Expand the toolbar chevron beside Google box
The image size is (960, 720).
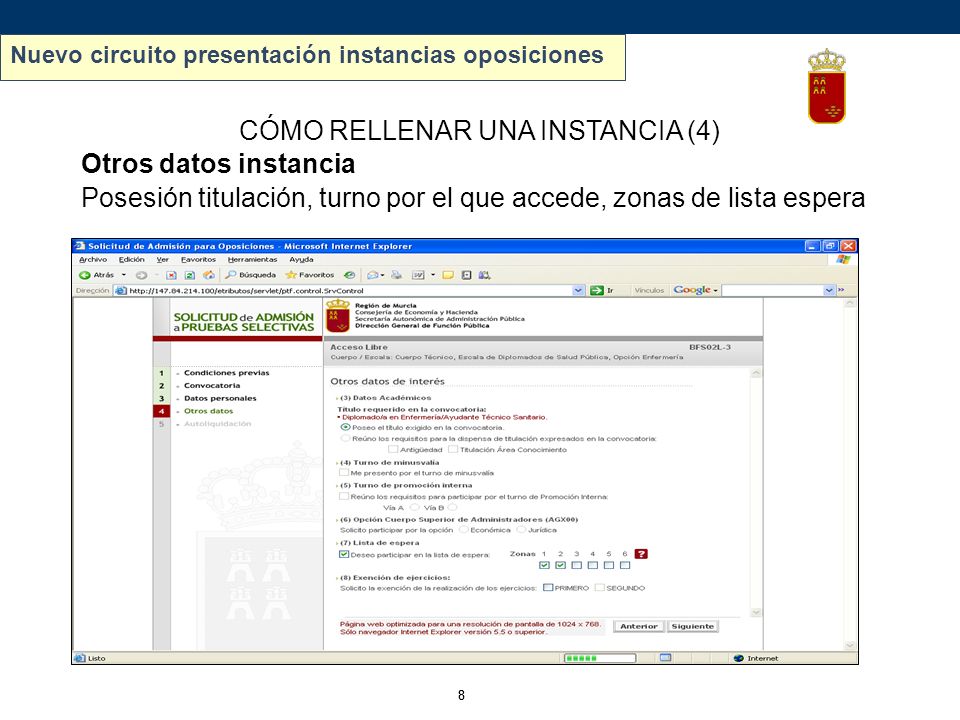[x=841, y=290]
